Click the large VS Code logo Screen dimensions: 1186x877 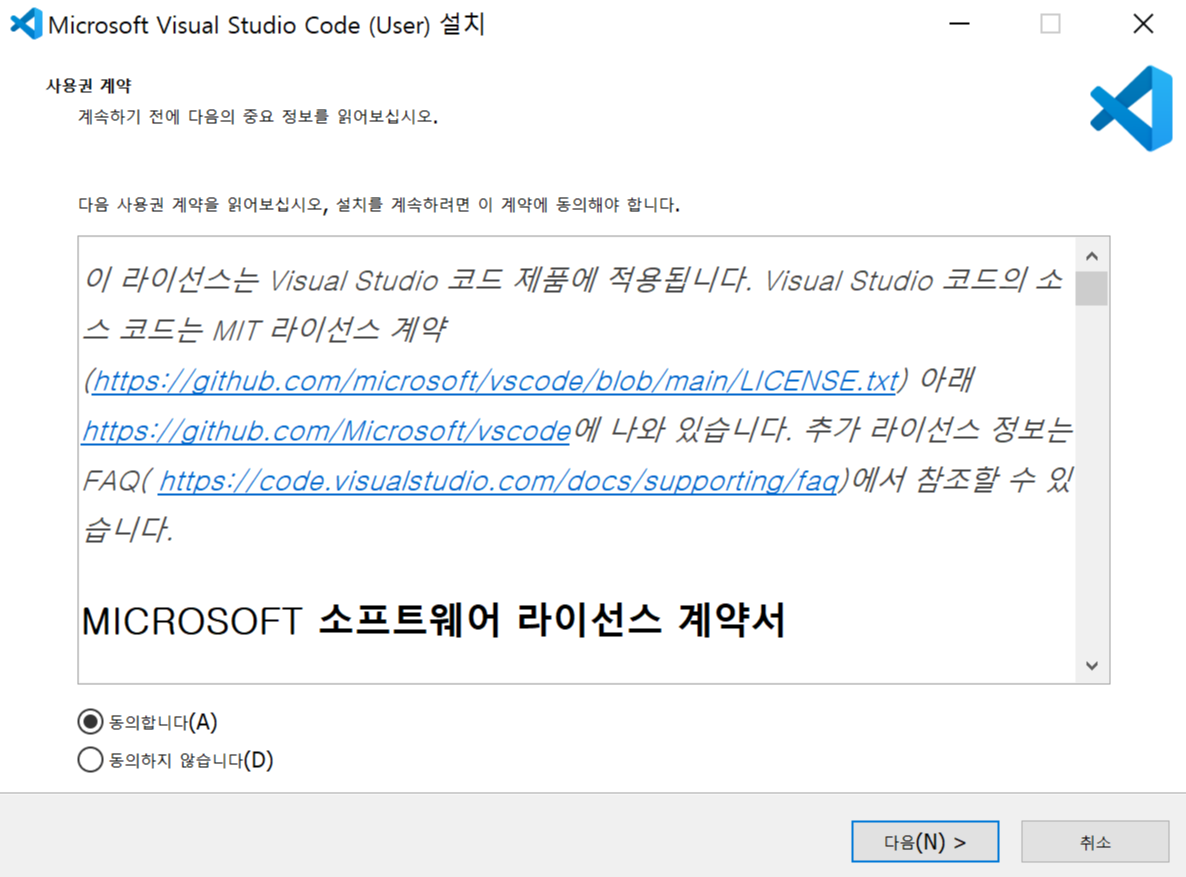point(1132,108)
